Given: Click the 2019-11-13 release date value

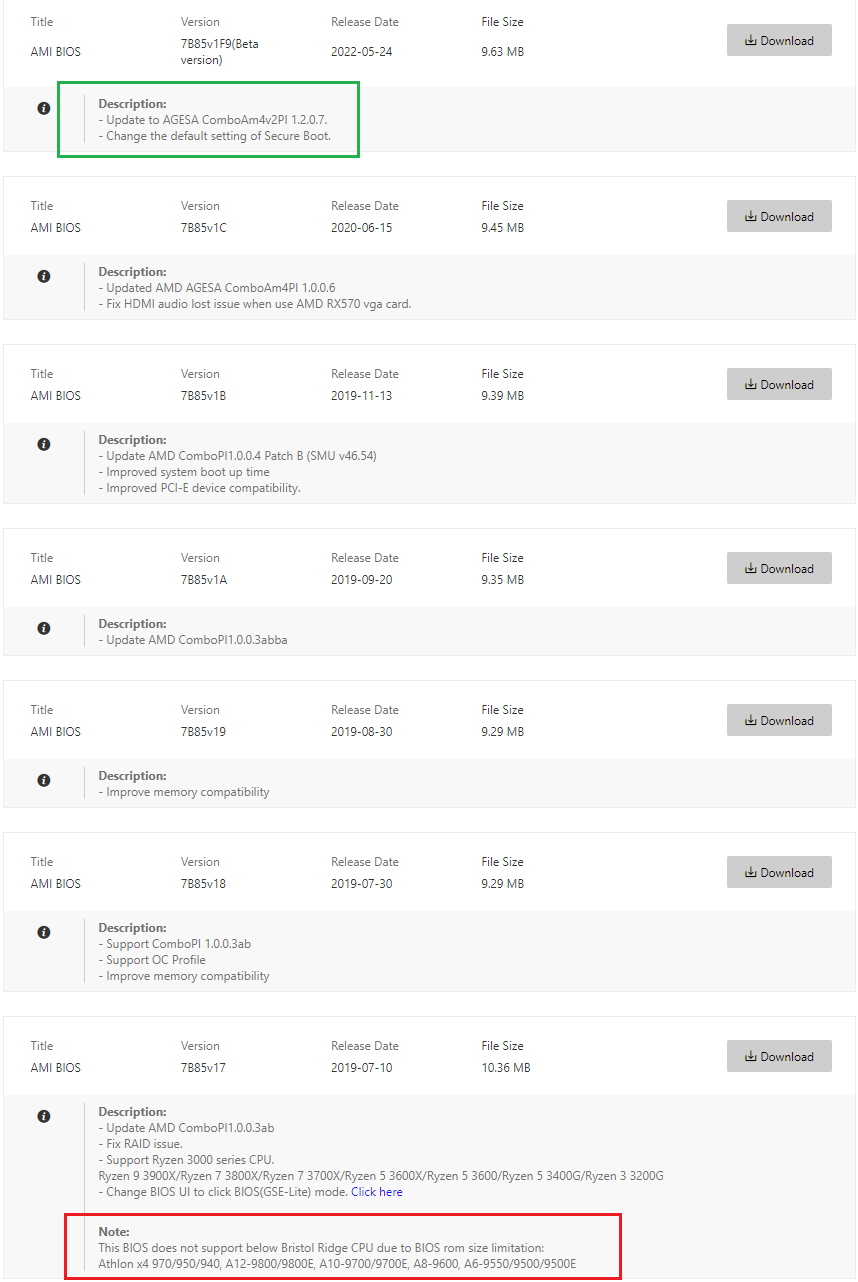Looking at the screenshot, I should (x=361, y=396).
